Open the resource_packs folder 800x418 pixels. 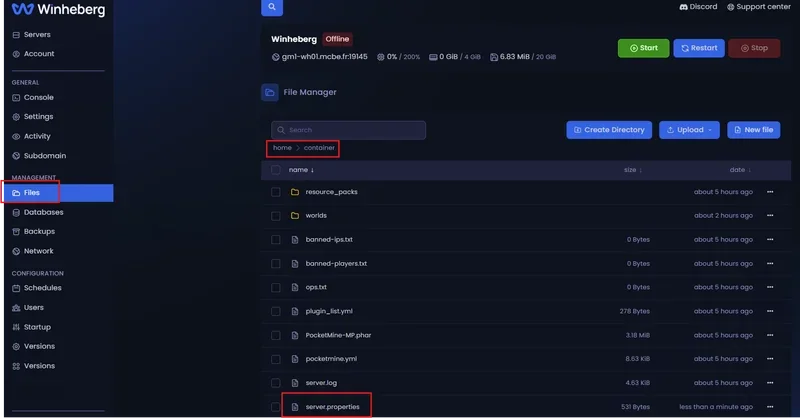point(331,192)
